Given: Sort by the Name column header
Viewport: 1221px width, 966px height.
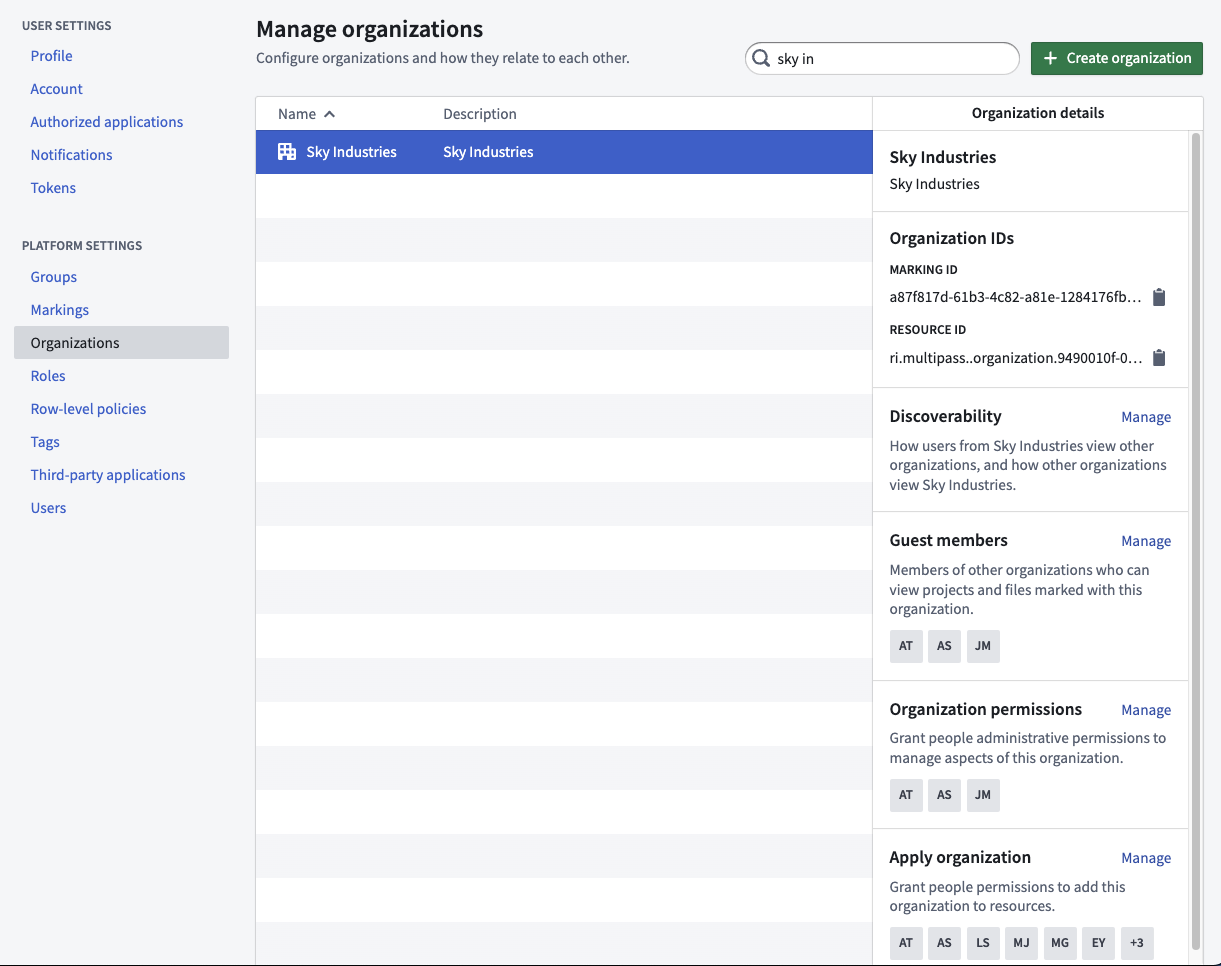Looking at the screenshot, I should pyautogui.click(x=297, y=114).
